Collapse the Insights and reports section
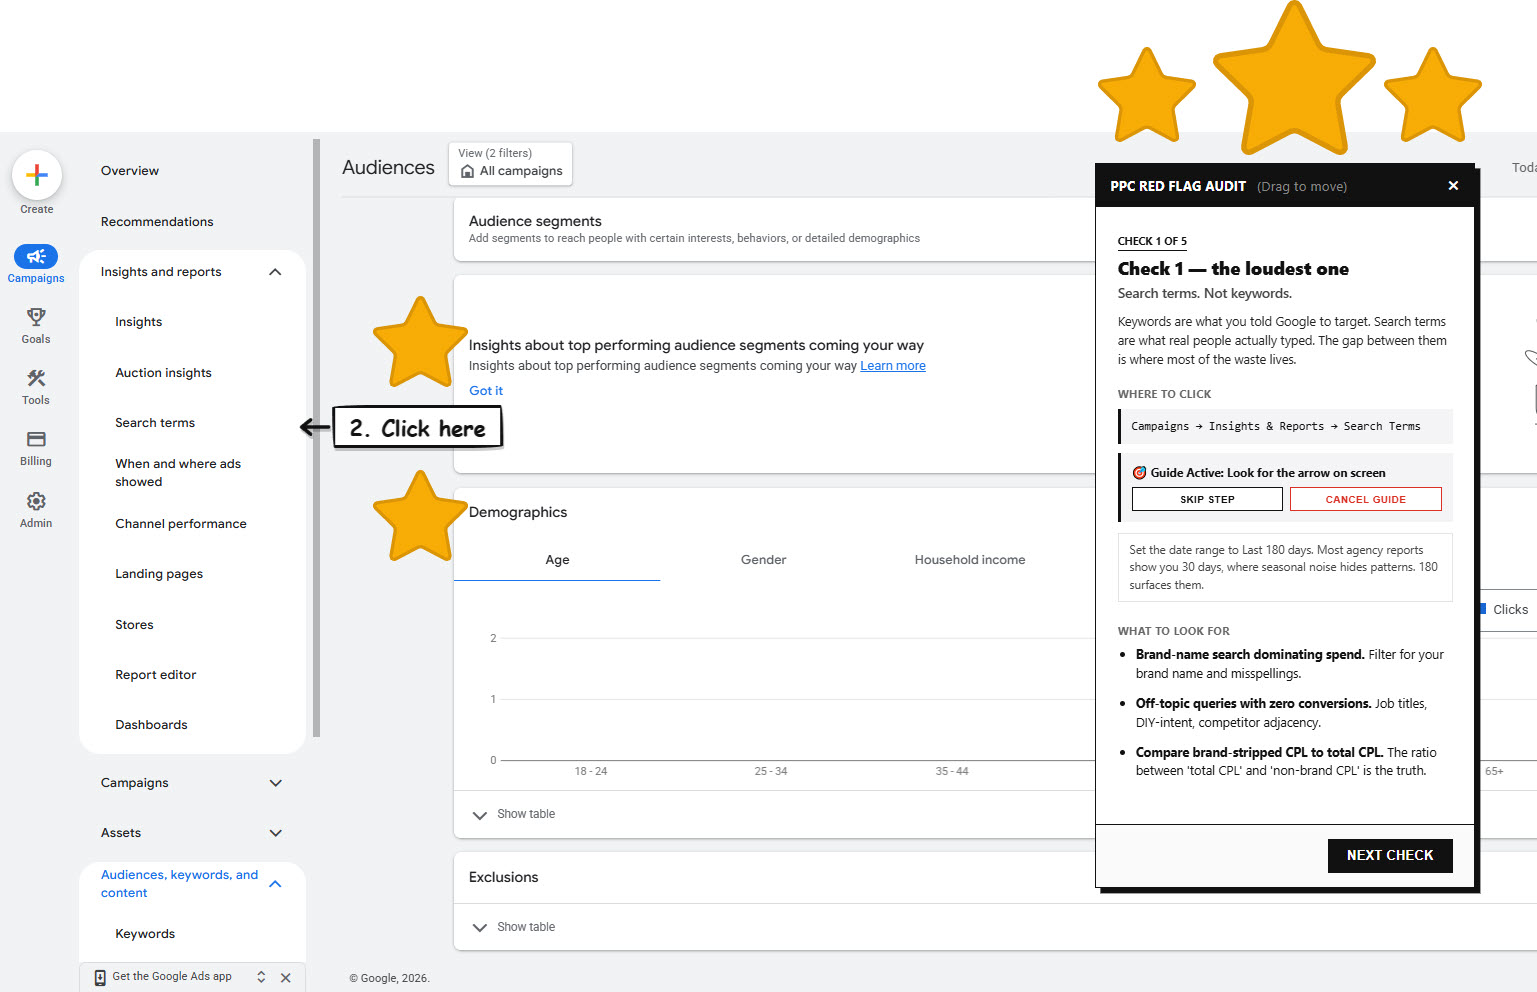 pos(275,272)
